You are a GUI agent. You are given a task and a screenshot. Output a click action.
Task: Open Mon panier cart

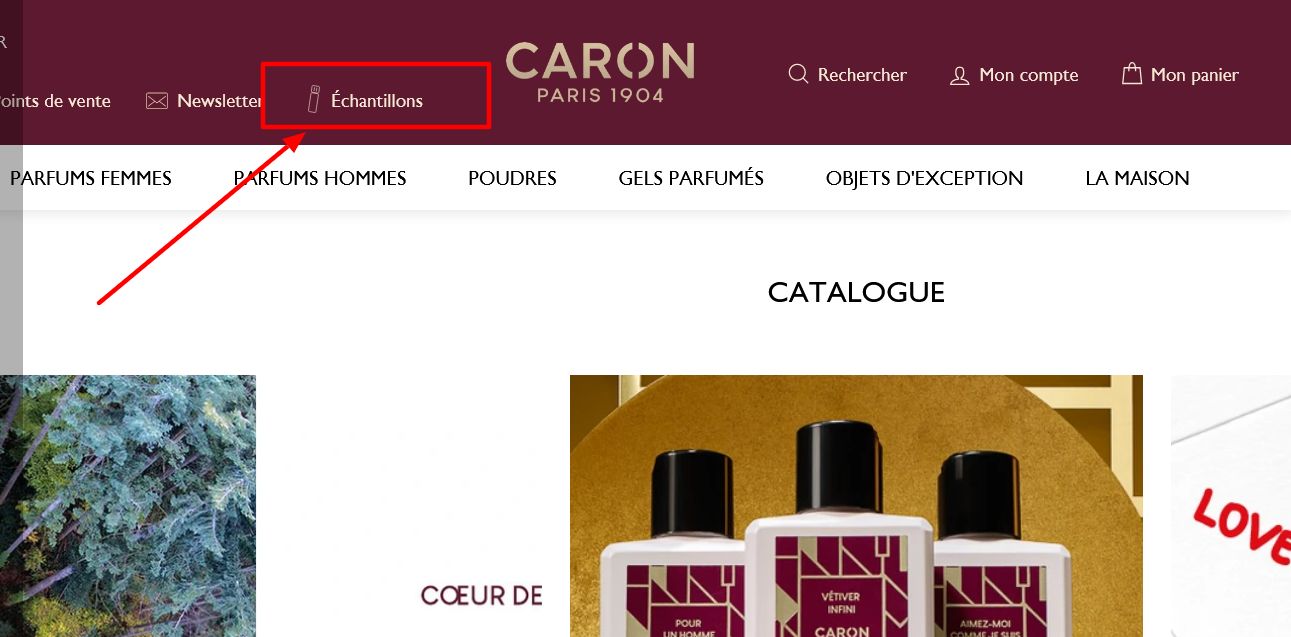click(x=1195, y=75)
